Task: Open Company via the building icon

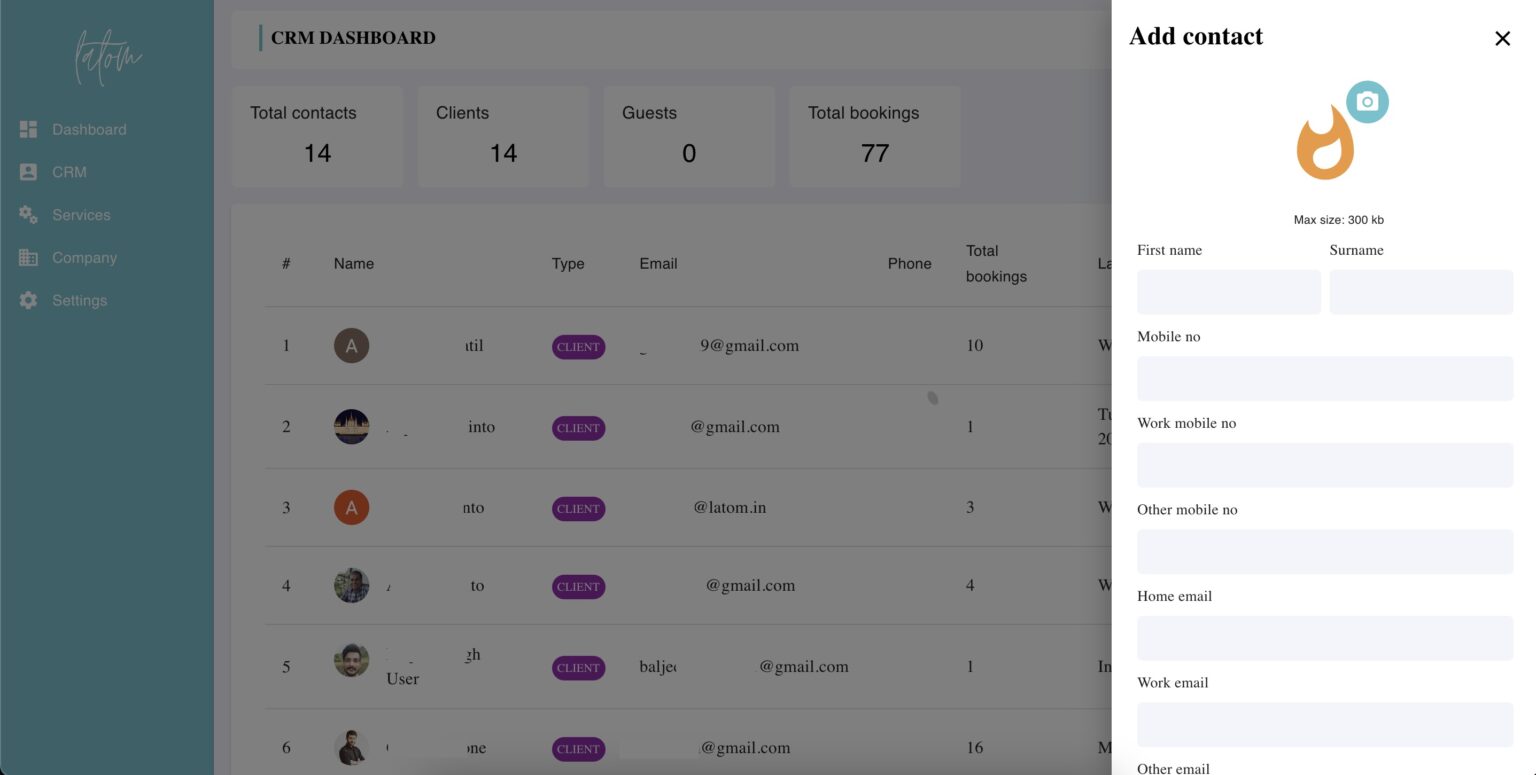Action: pos(26,257)
